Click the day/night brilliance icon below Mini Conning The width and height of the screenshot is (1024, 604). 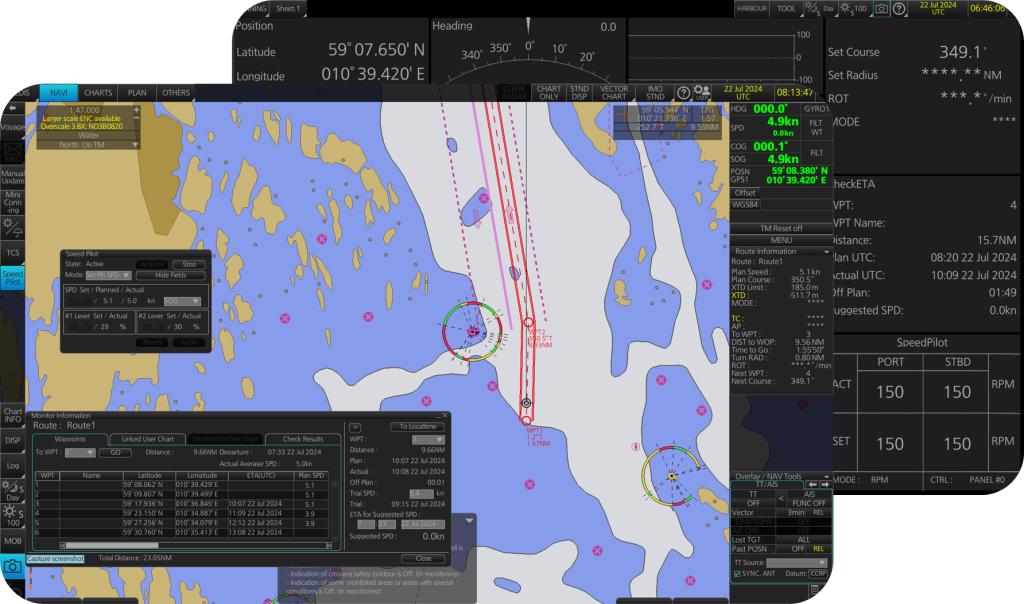click(12, 228)
